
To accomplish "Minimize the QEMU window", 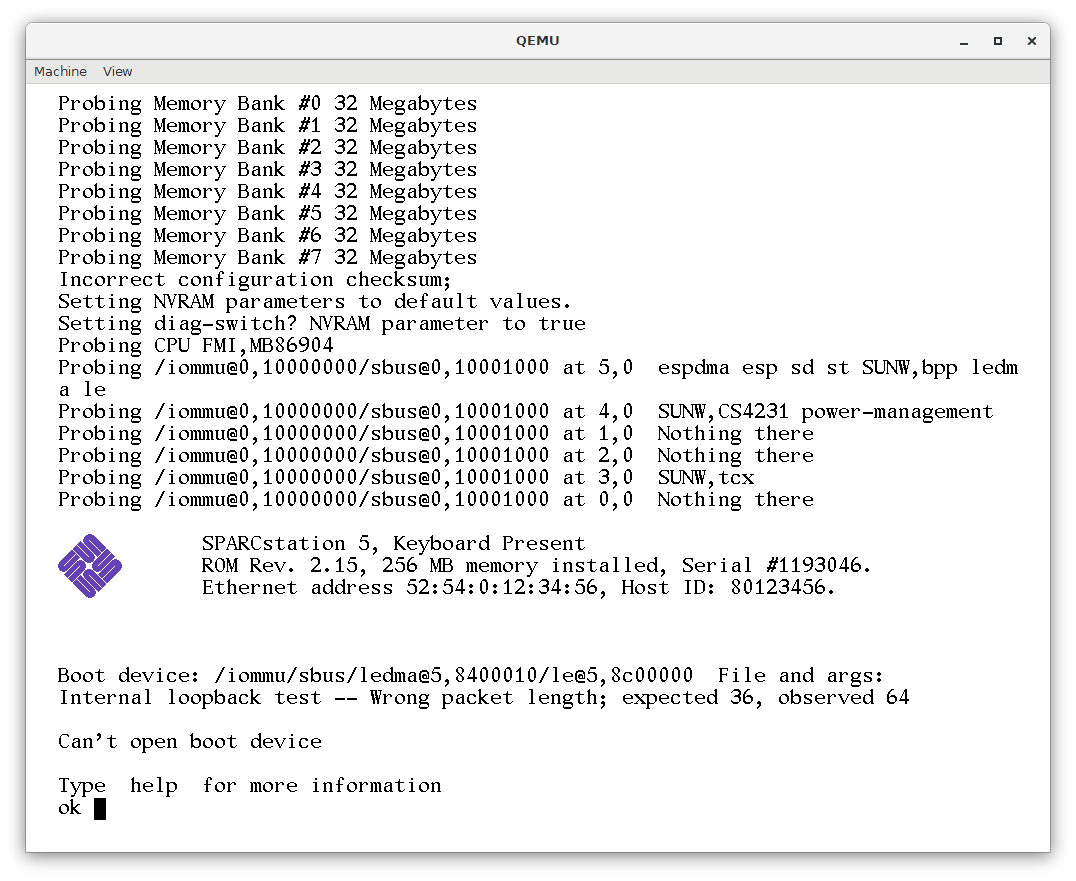I will pyautogui.click(x=966, y=41).
